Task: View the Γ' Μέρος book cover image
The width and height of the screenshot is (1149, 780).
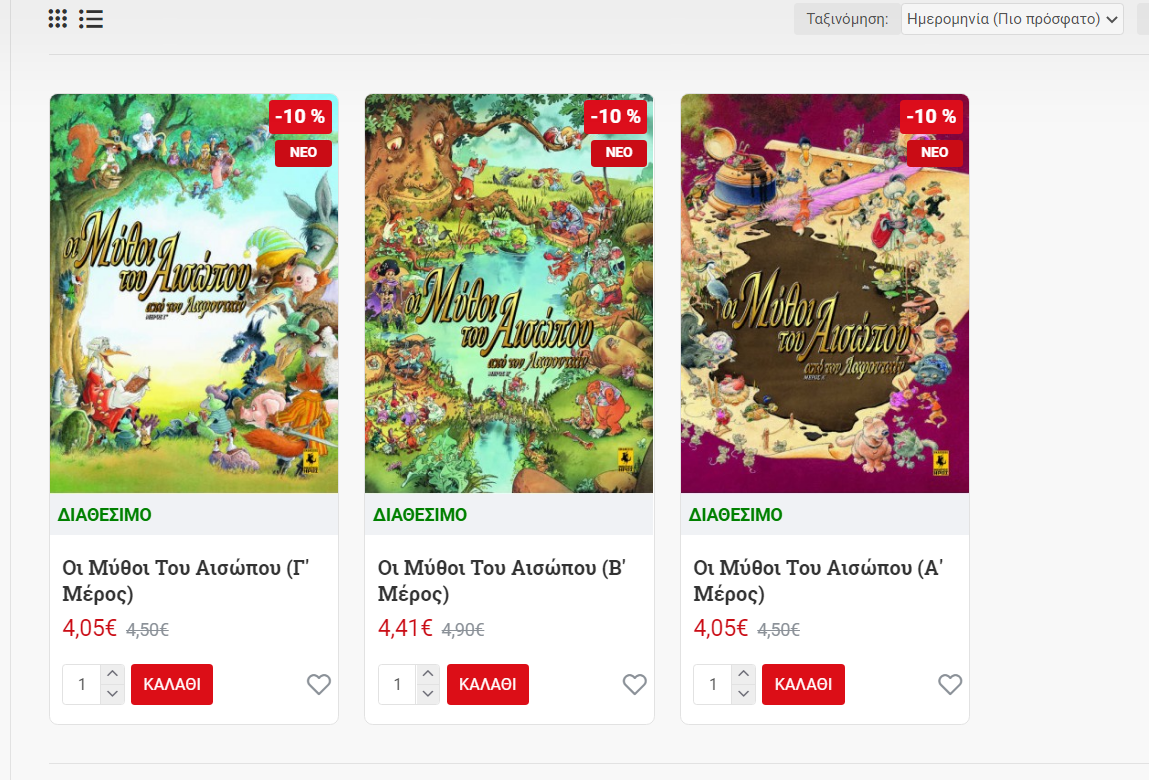Action: pyautogui.click(x=193, y=293)
